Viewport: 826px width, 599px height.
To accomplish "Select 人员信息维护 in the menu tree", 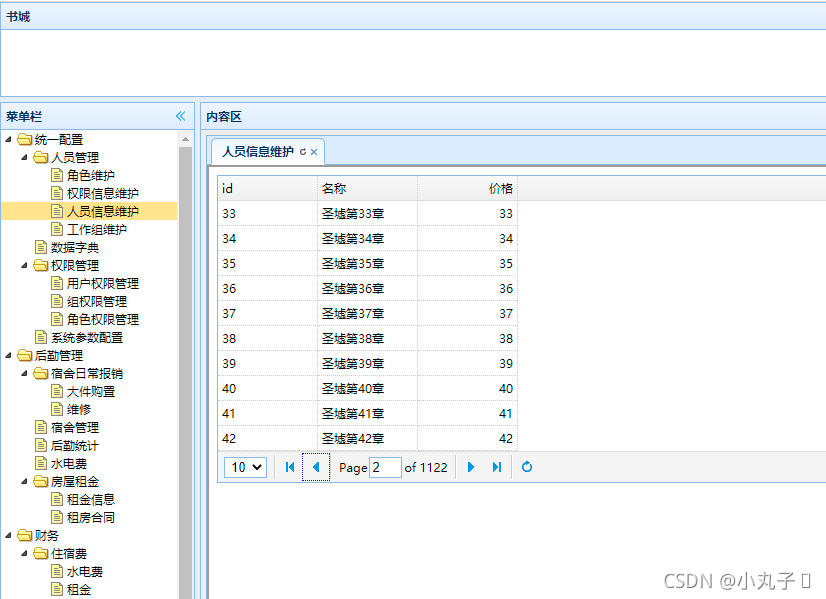I will (x=103, y=211).
